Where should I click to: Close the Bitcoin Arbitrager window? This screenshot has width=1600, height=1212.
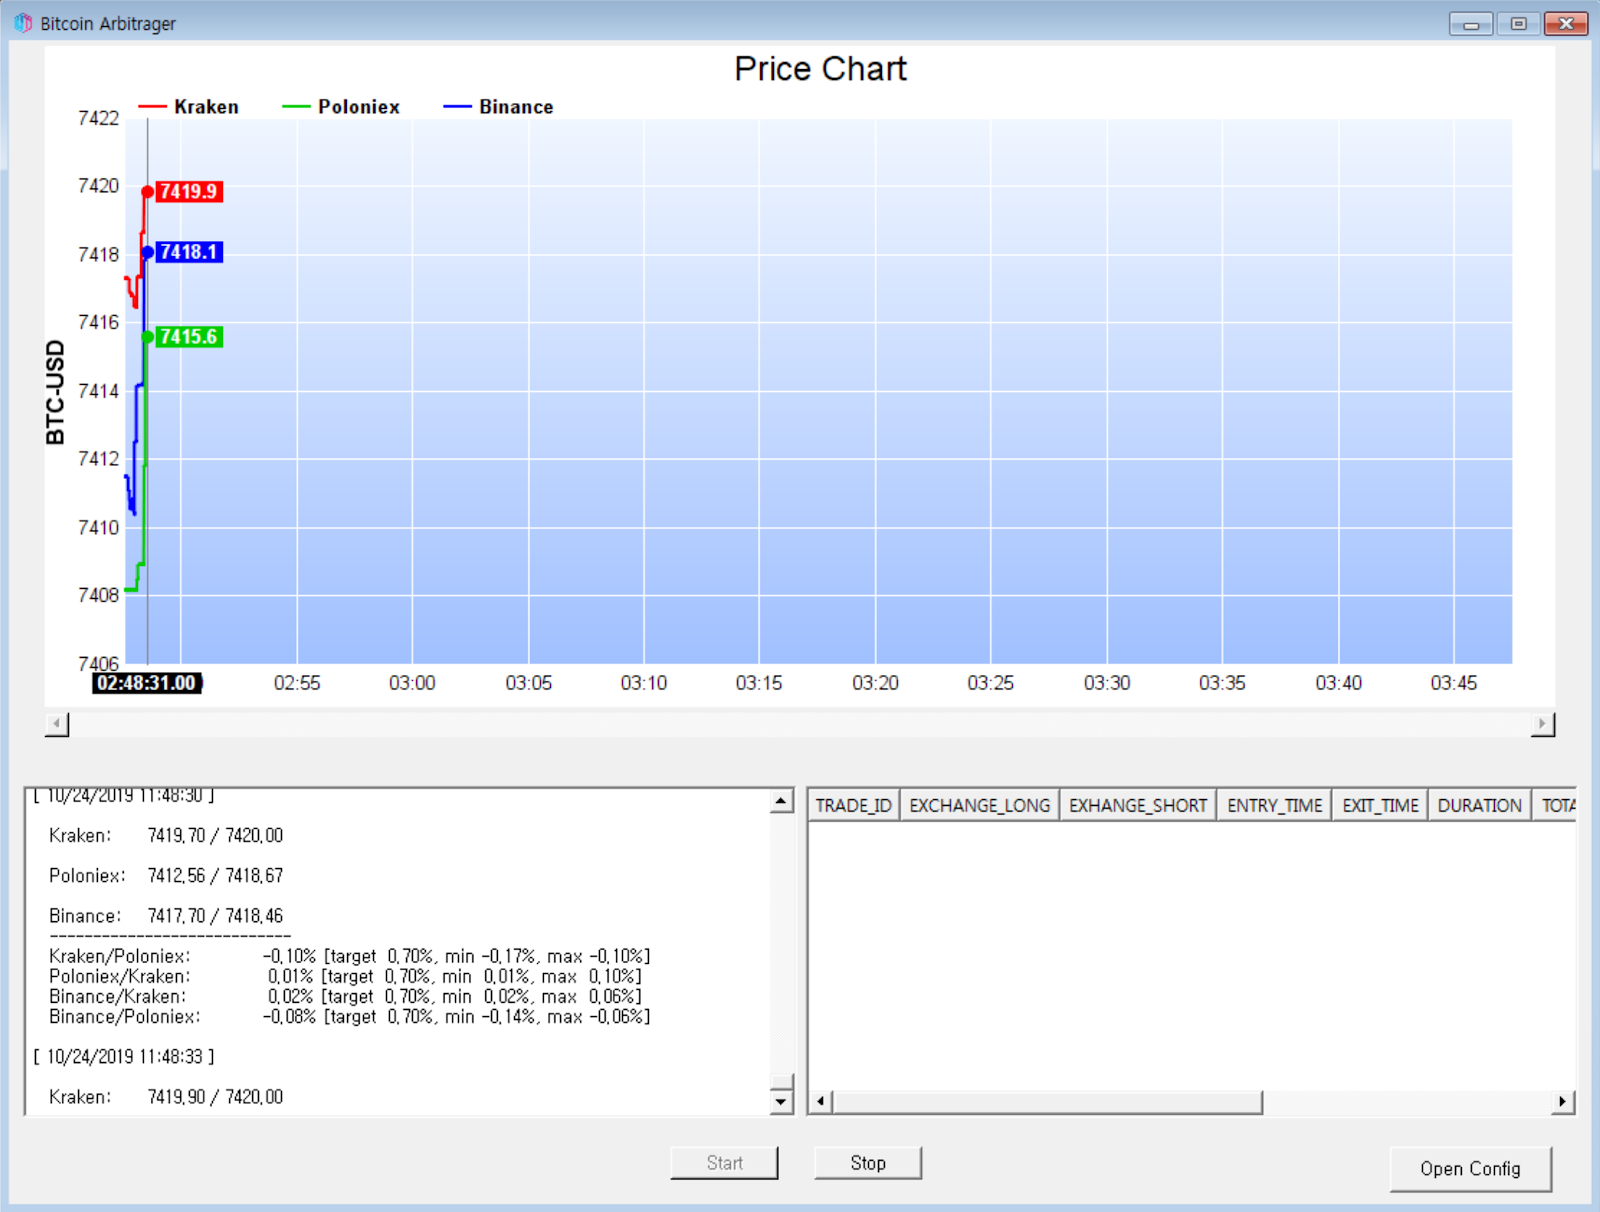point(1566,24)
